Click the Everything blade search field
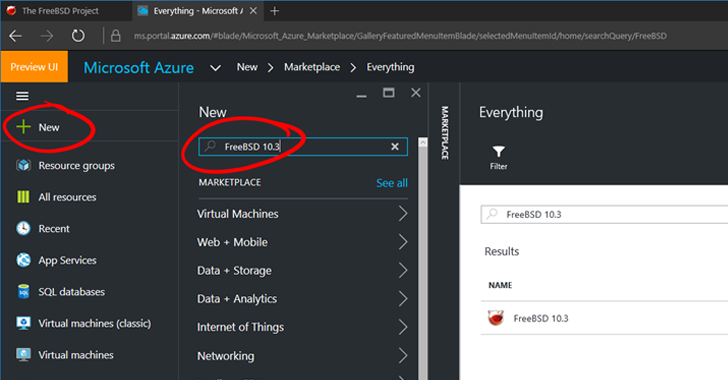This screenshot has width=728, height=380. tap(604, 215)
